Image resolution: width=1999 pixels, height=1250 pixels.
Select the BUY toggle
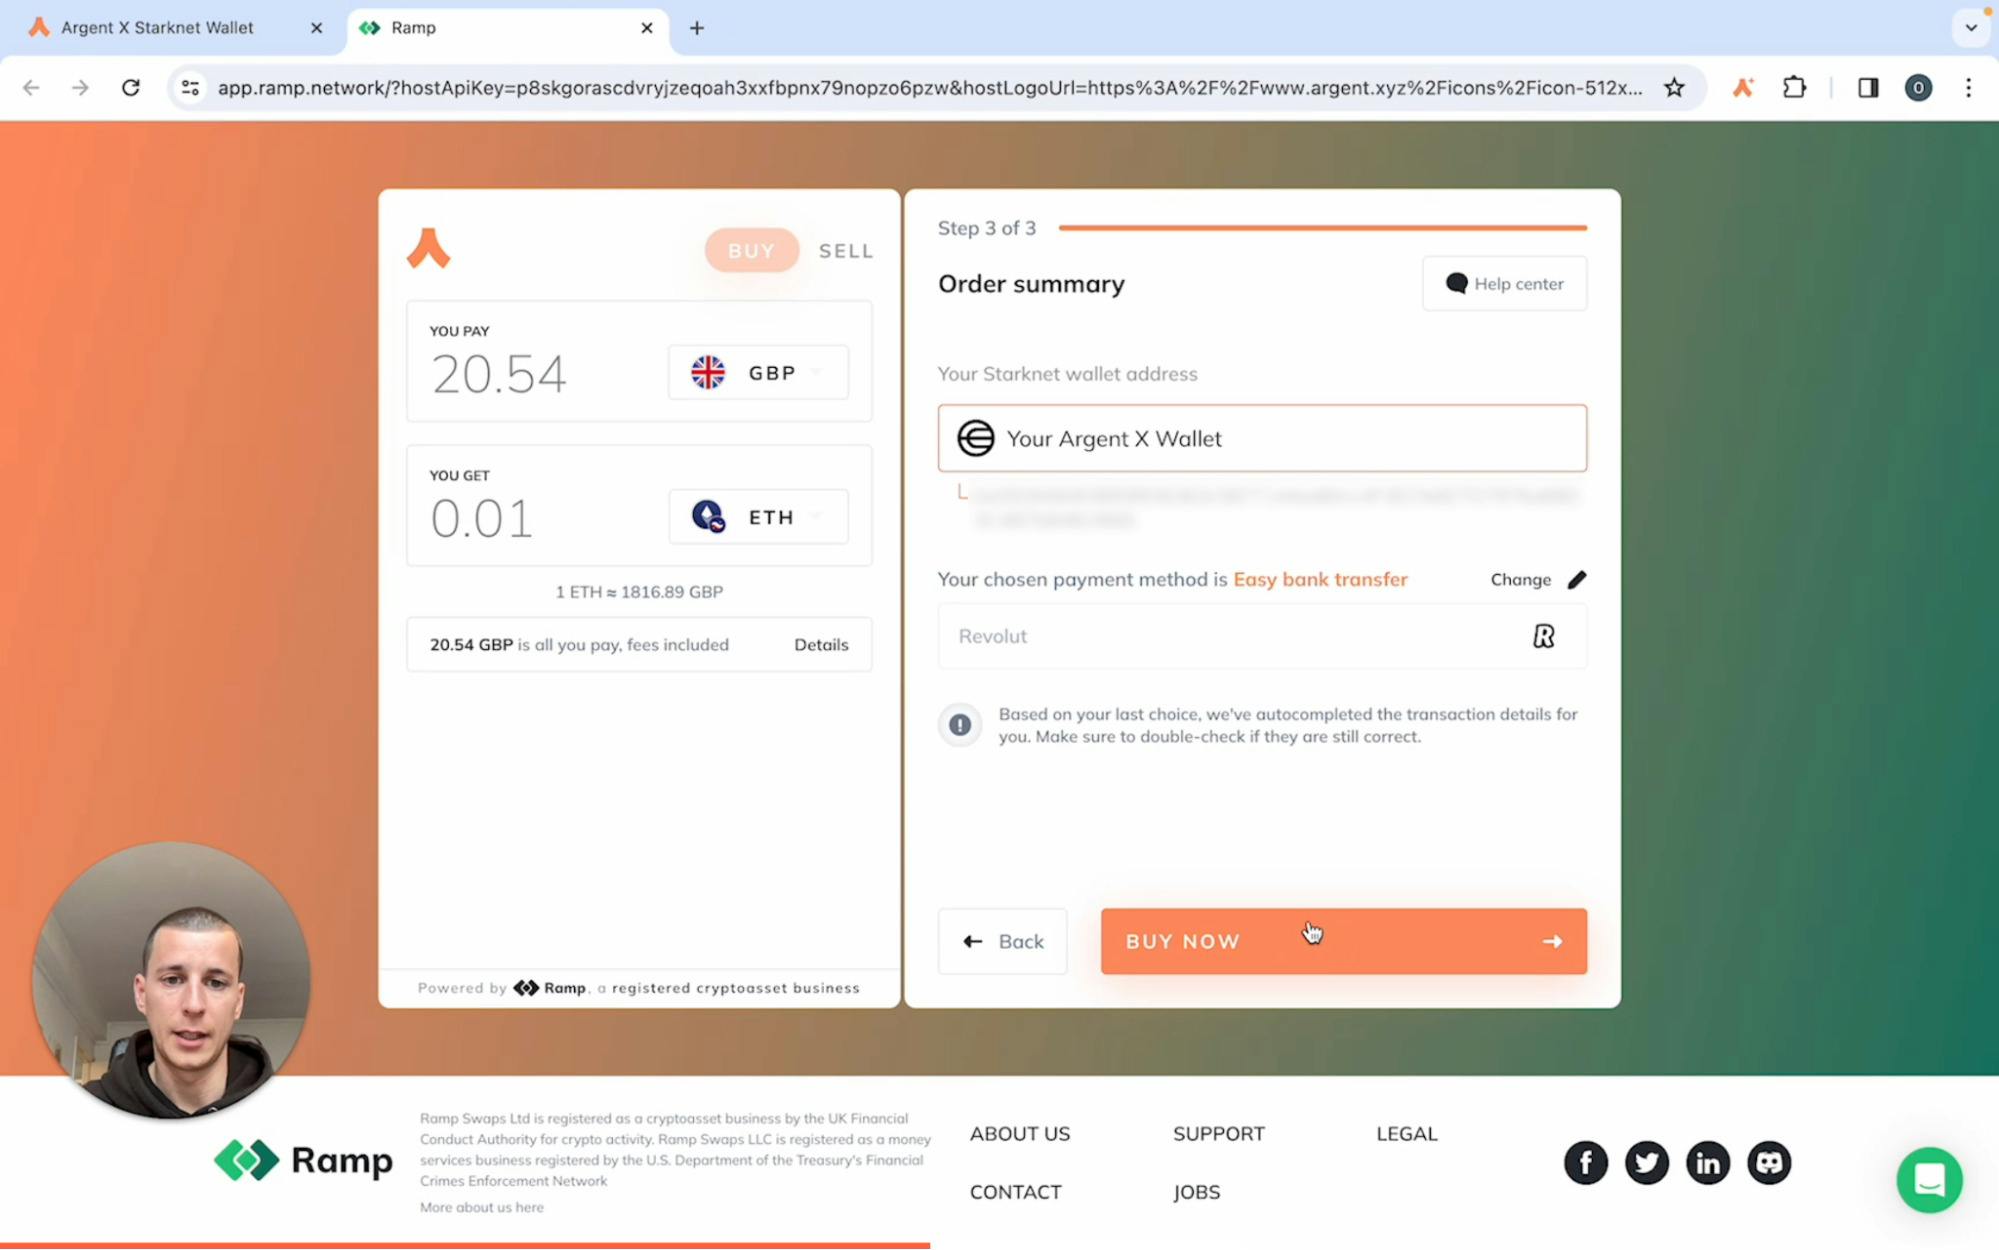751,250
